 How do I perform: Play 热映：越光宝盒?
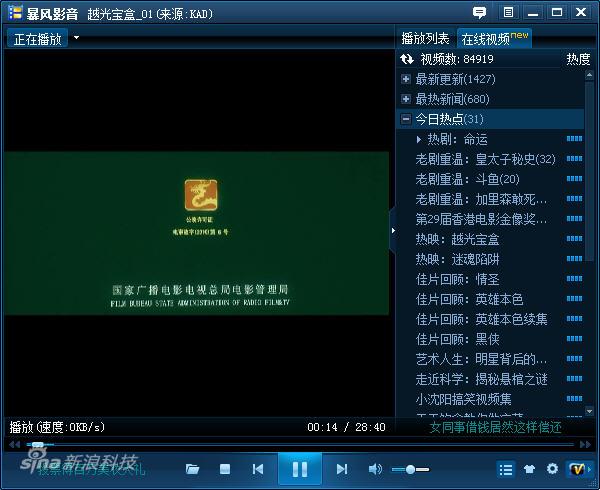[457, 239]
